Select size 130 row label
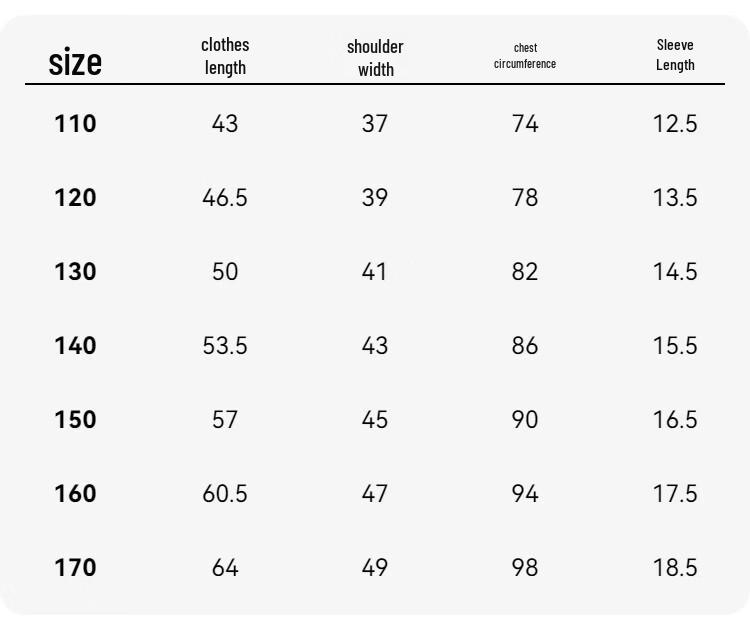 tap(75, 272)
